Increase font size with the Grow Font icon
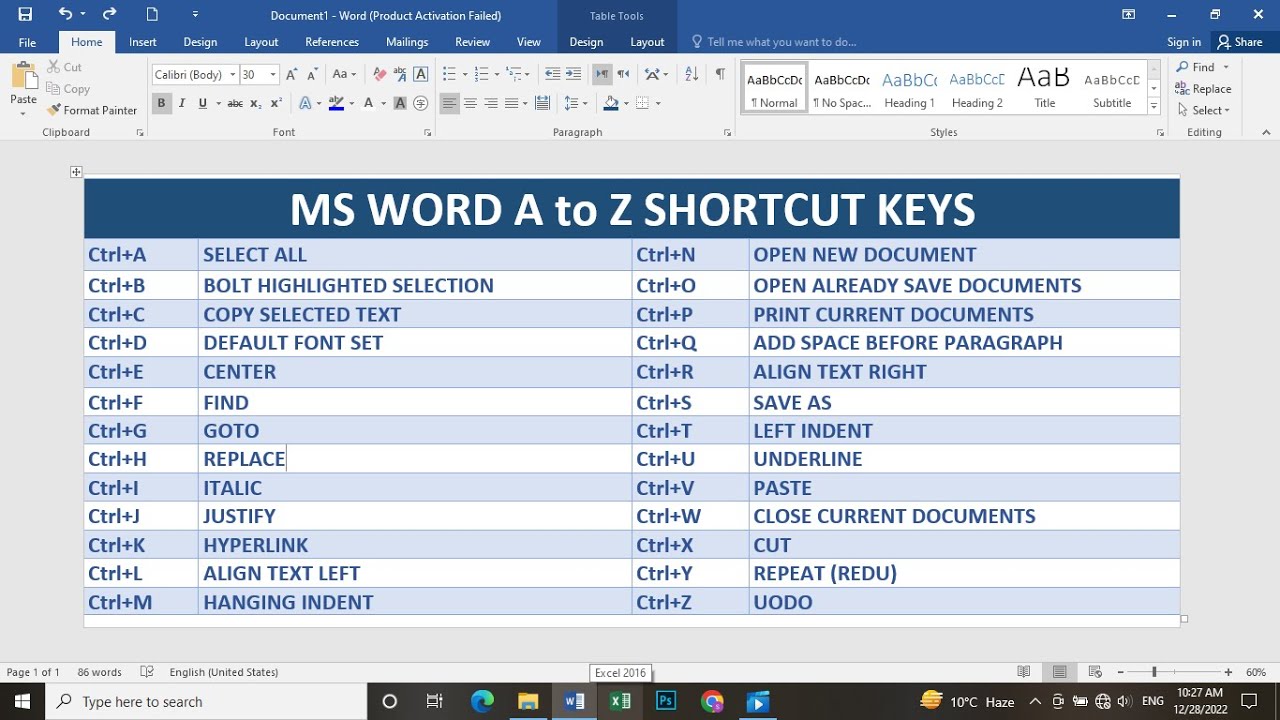 [291, 74]
